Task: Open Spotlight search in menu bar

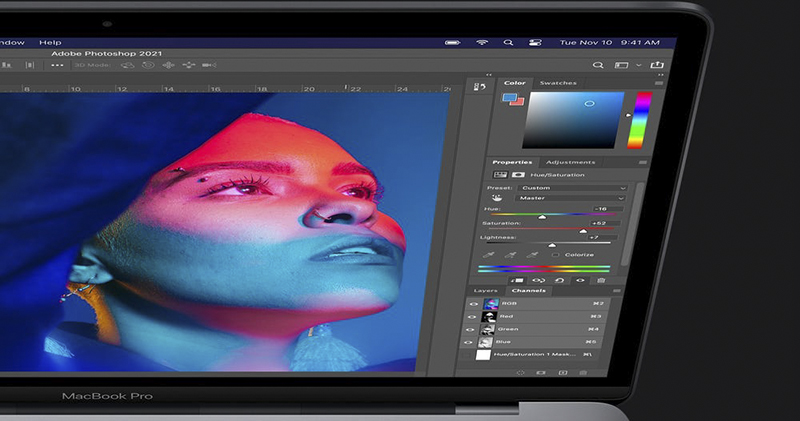Action: [x=508, y=42]
